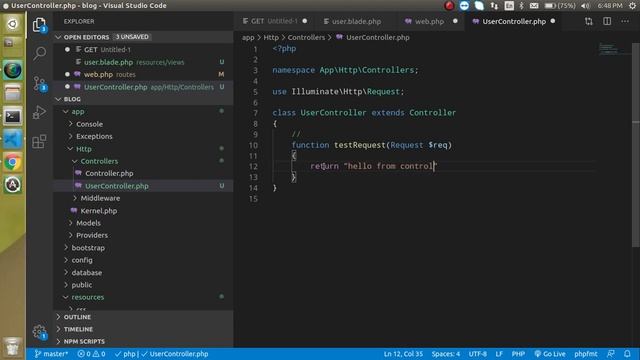
Task: Click the Bluetooth icon in top panel
Action: tap(521, 5)
